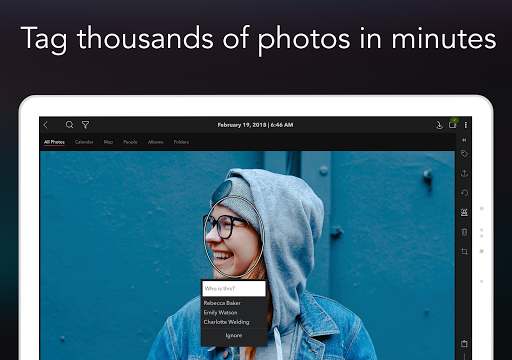Collapse the right sidebar with double-arrow icon
Image resolution: width=512 pixels, height=360 pixels.
click(x=464, y=140)
